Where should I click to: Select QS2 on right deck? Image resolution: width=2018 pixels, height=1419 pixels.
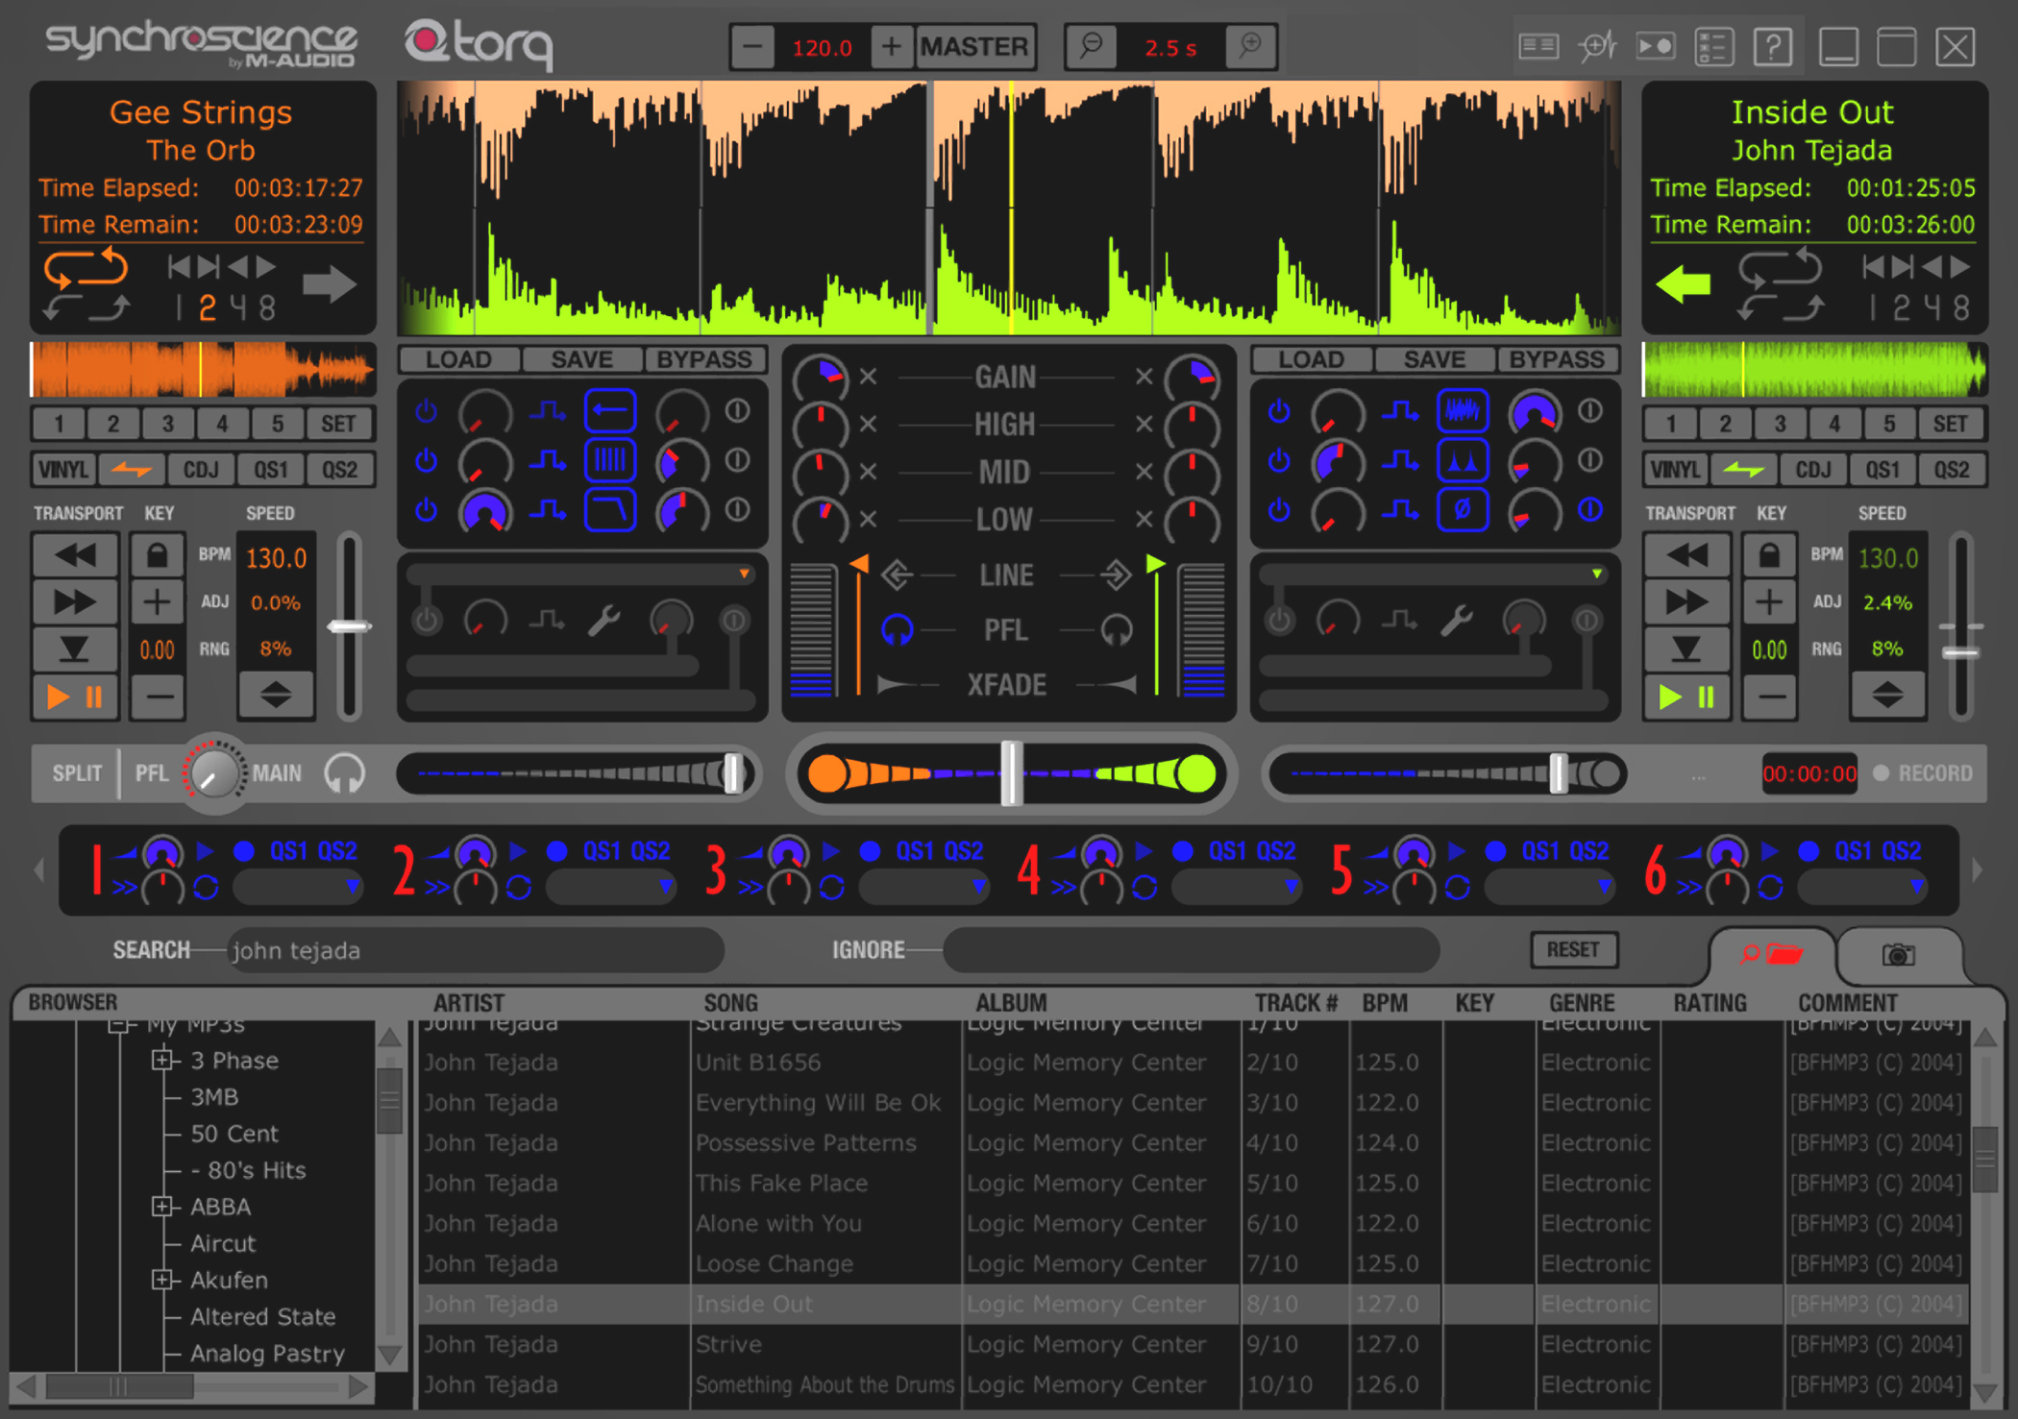click(1951, 469)
